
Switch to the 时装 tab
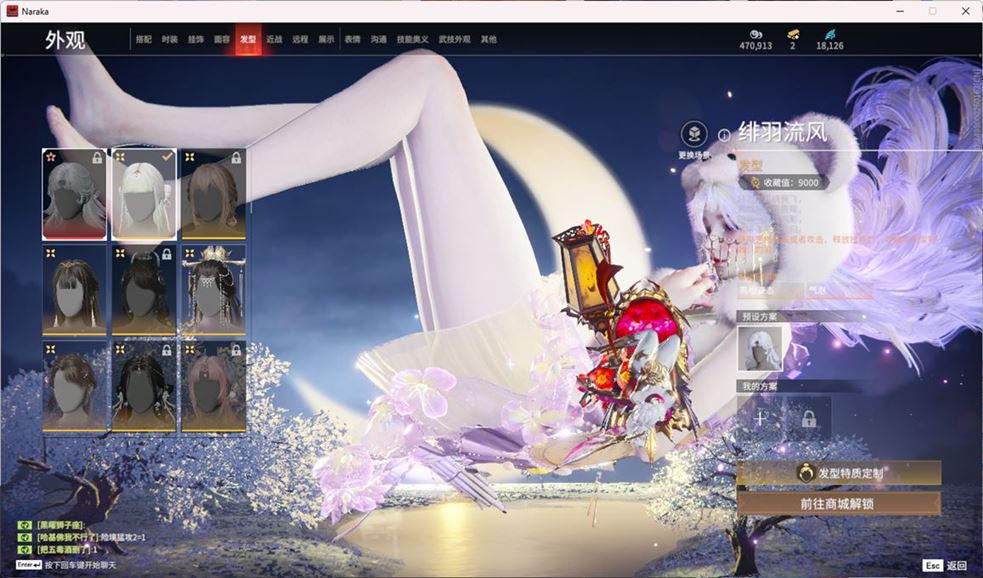pos(170,39)
